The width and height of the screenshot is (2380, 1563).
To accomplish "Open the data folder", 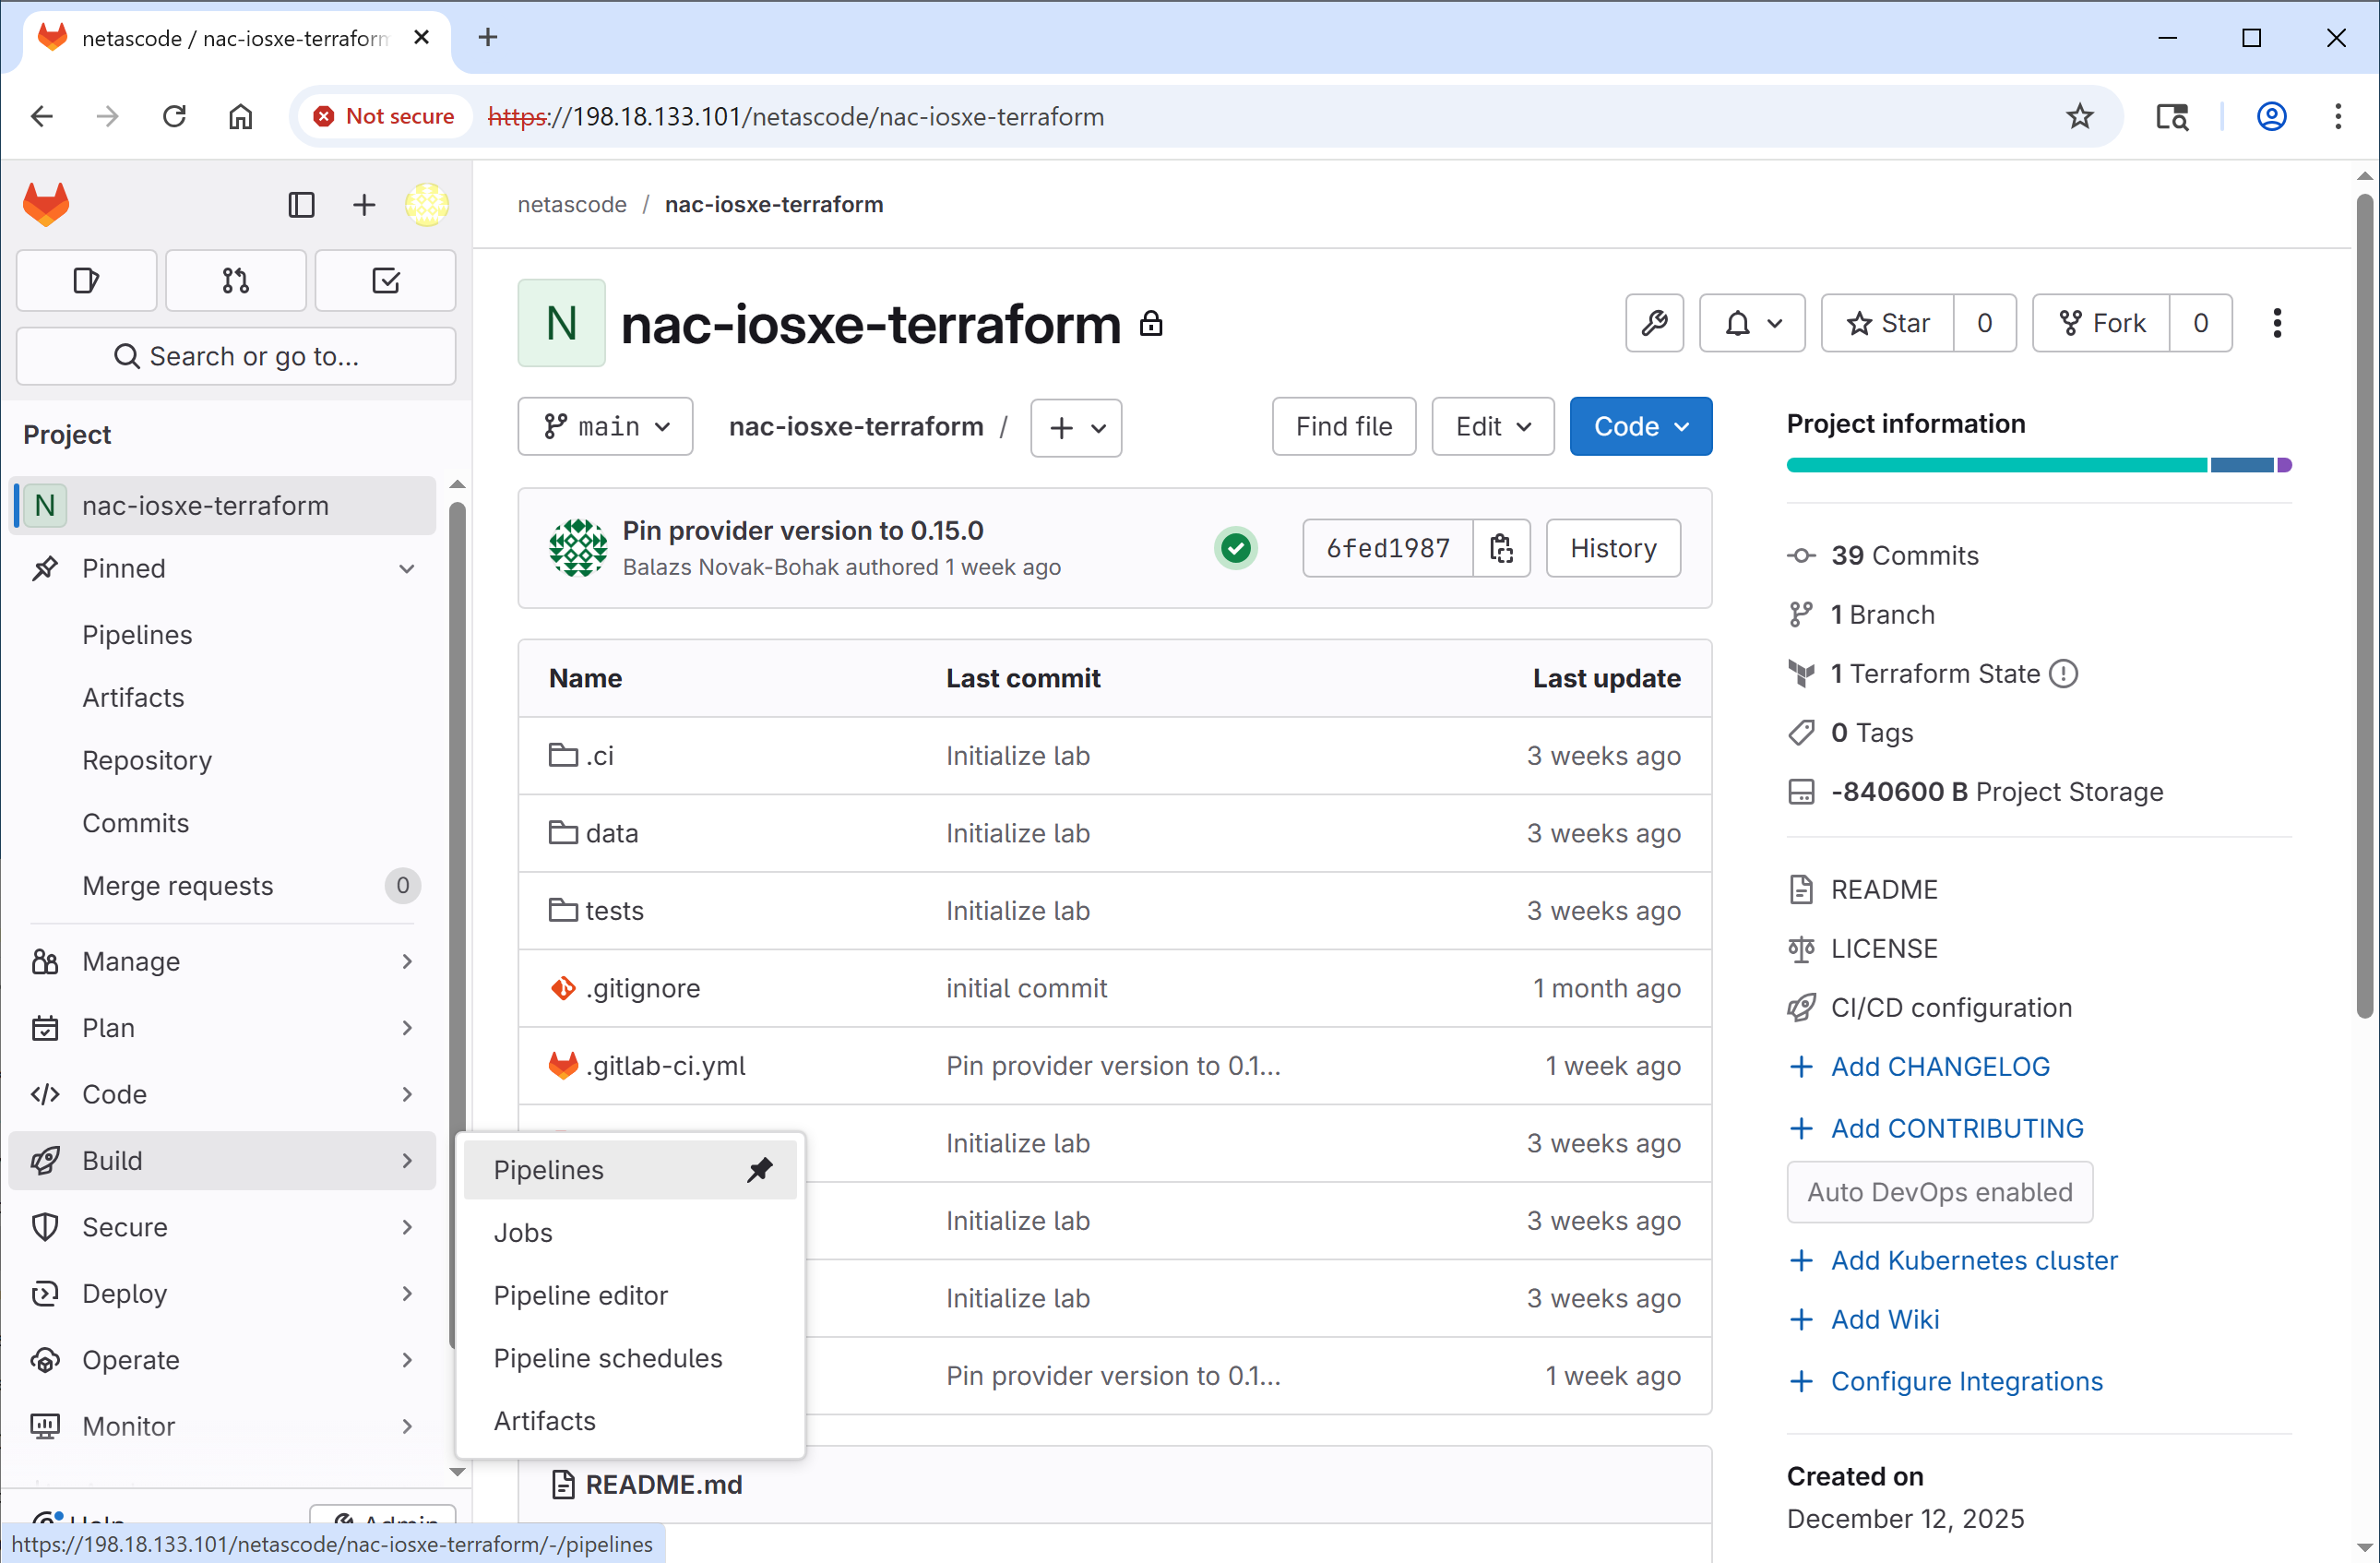I will [x=611, y=834].
